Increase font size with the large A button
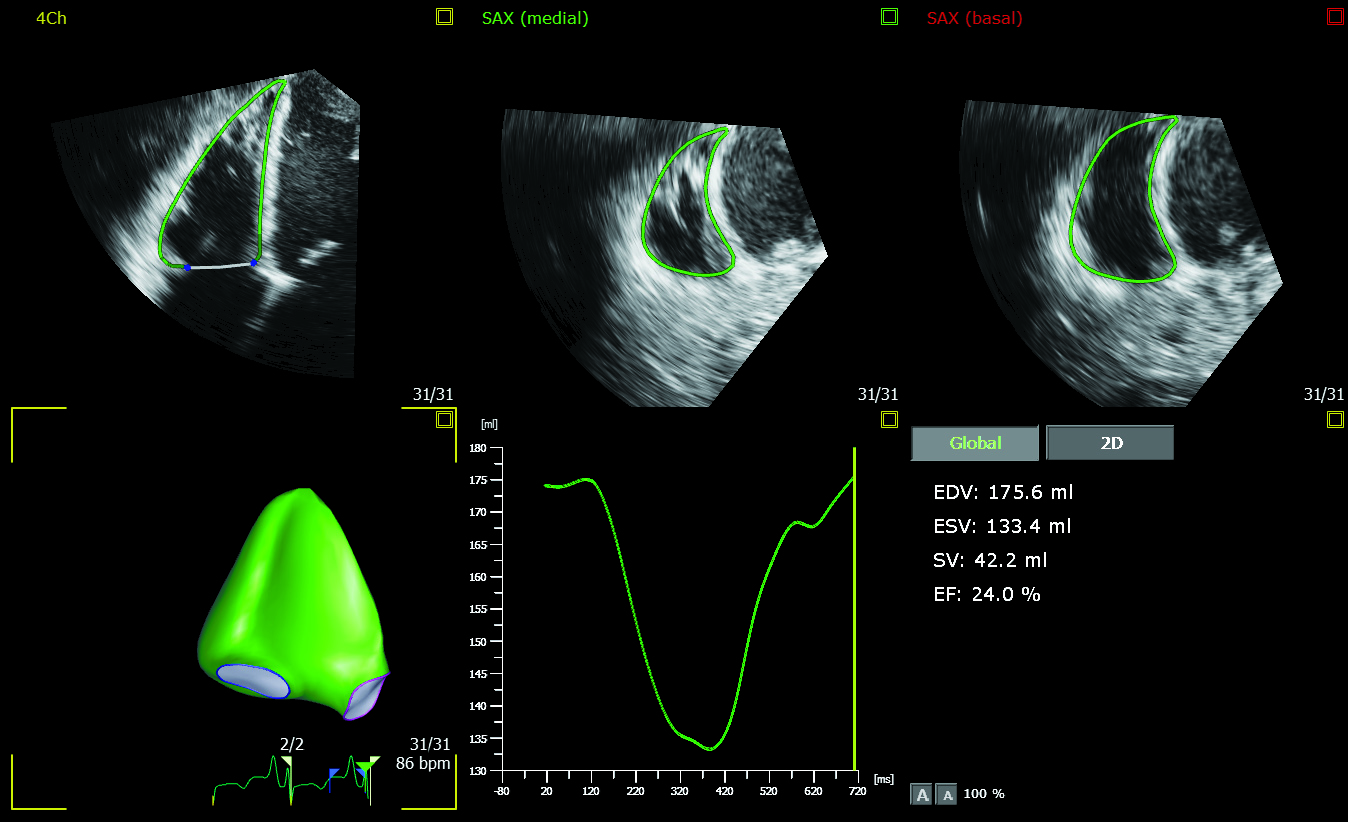 (x=923, y=794)
